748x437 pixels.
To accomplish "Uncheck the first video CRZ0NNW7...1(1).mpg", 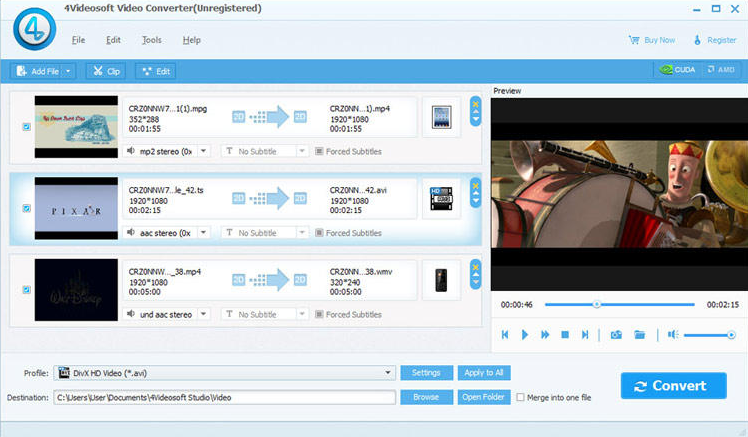I will point(25,127).
